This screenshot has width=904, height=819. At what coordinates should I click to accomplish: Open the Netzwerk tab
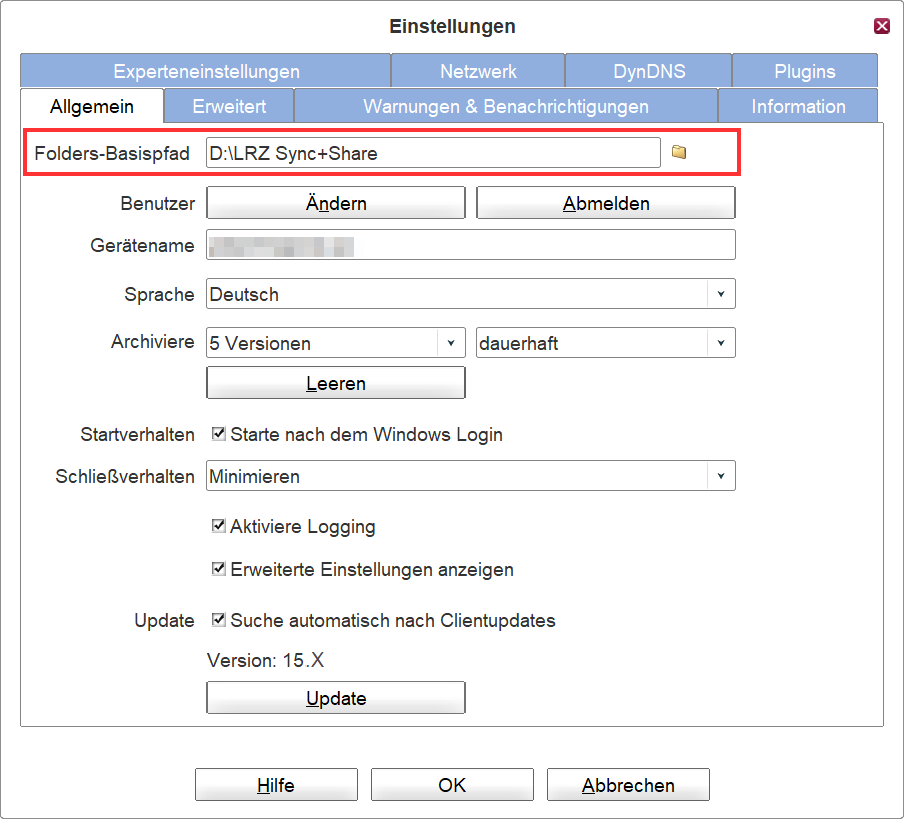point(478,72)
